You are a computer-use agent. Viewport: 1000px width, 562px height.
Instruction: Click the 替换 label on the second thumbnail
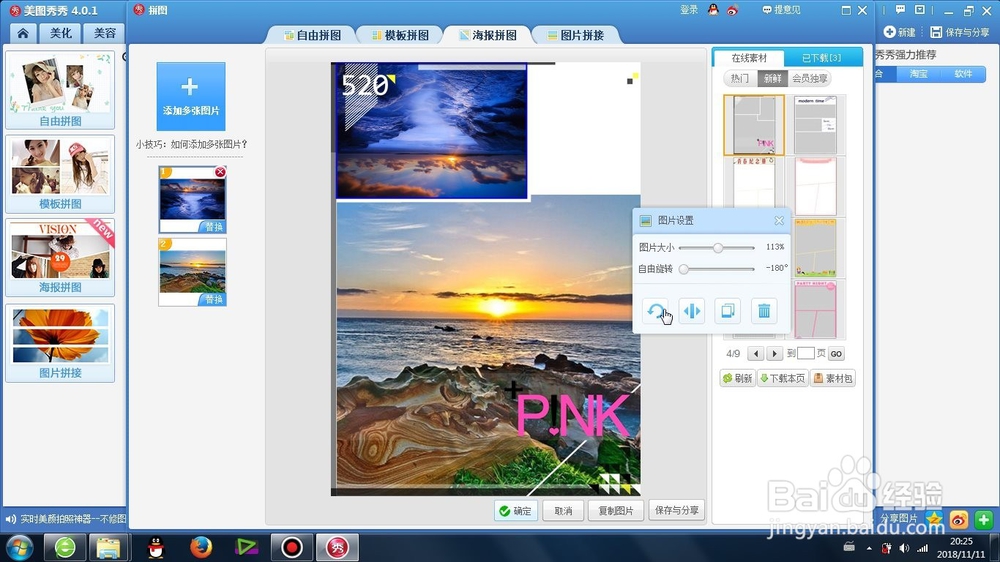tap(213, 299)
